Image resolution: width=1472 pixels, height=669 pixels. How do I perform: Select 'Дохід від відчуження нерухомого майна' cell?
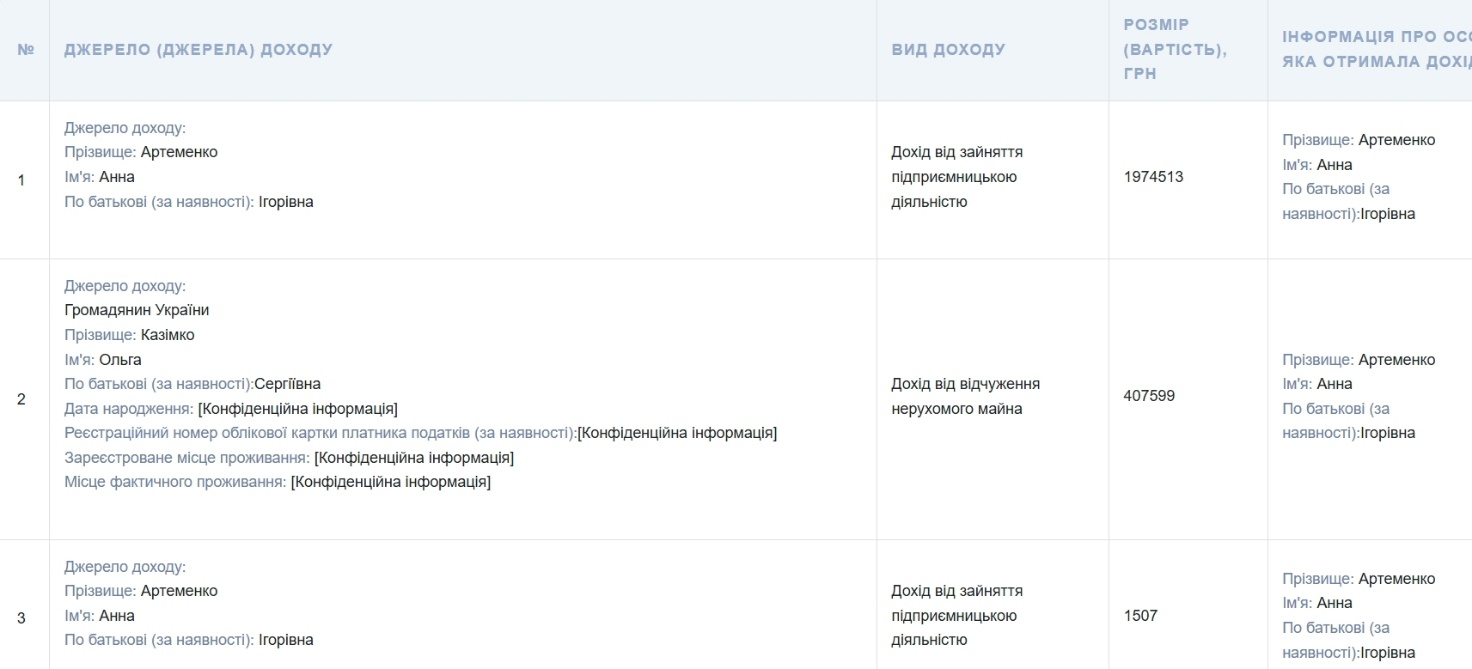(x=965, y=396)
